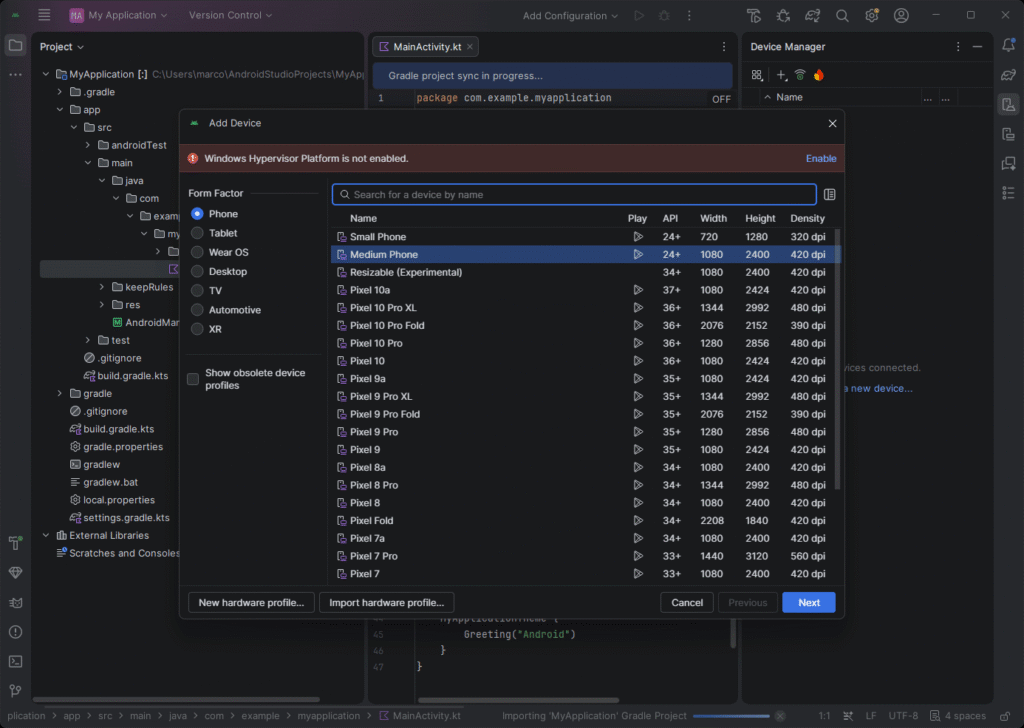Open Device Manager options kebab menu
Viewport: 1024px width, 728px height.
coord(957,46)
